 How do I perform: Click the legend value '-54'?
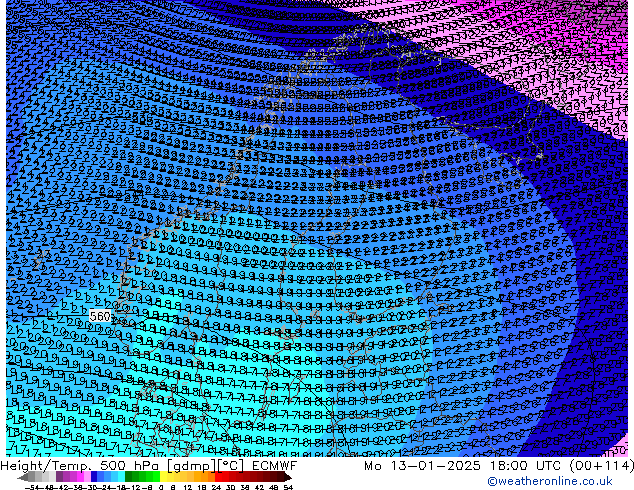(32, 488)
